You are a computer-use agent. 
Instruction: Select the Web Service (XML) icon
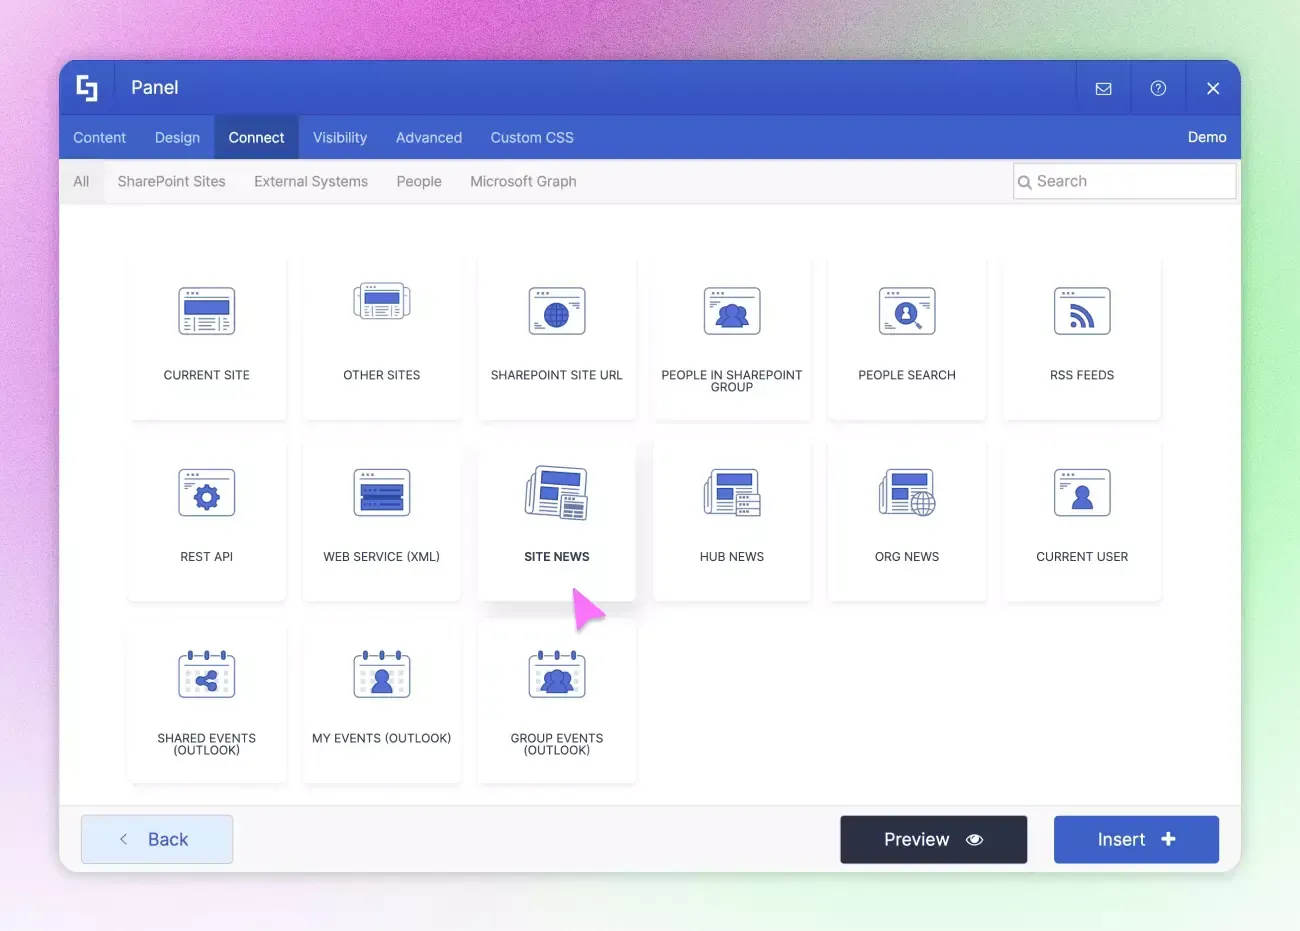tap(382, 493)
